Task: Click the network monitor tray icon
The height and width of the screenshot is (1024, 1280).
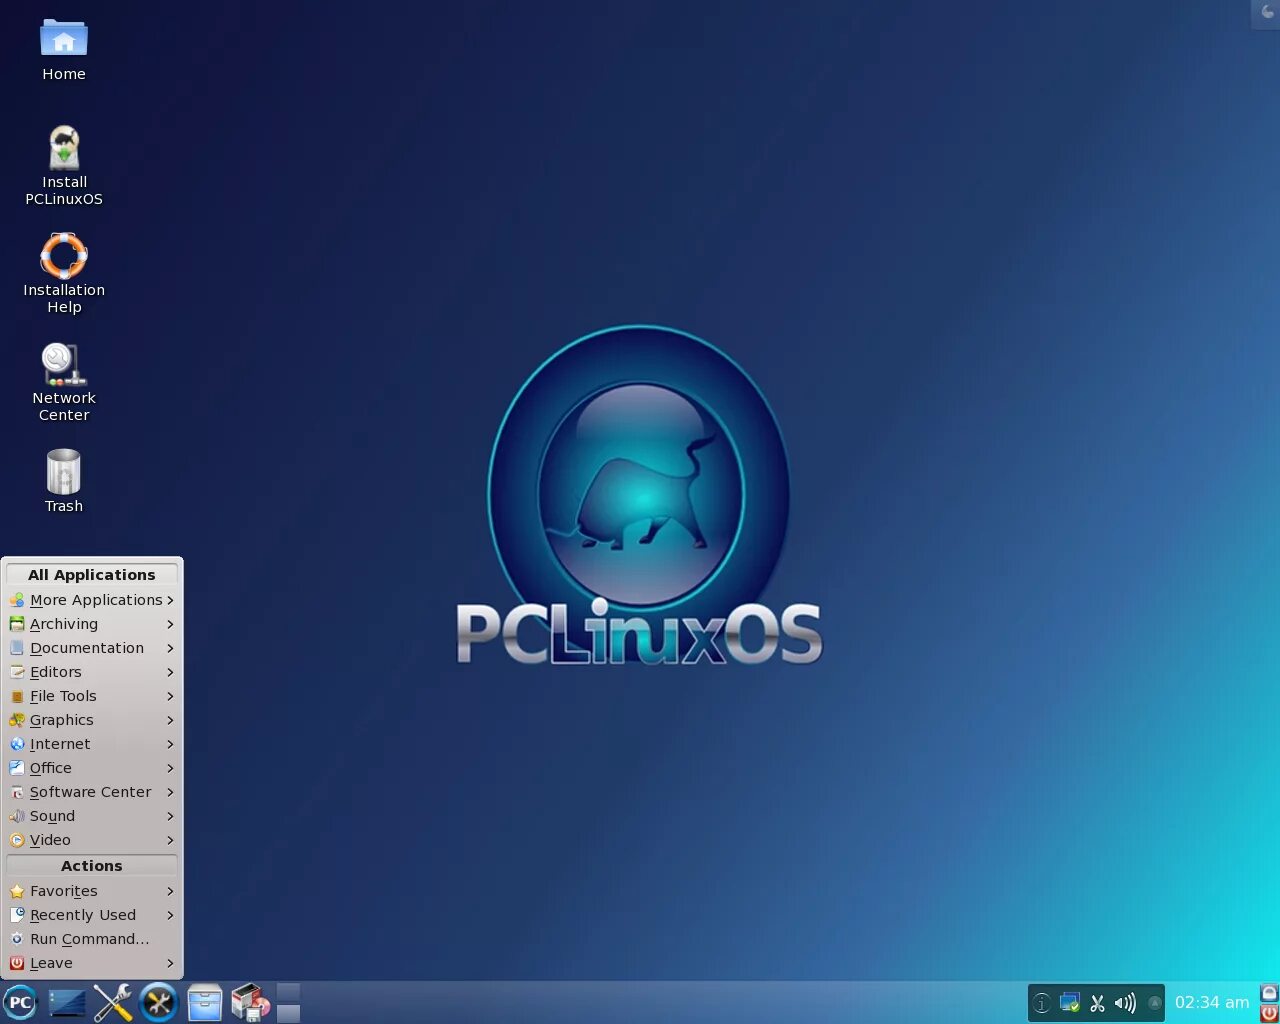Action: tap(1069, 1003)
